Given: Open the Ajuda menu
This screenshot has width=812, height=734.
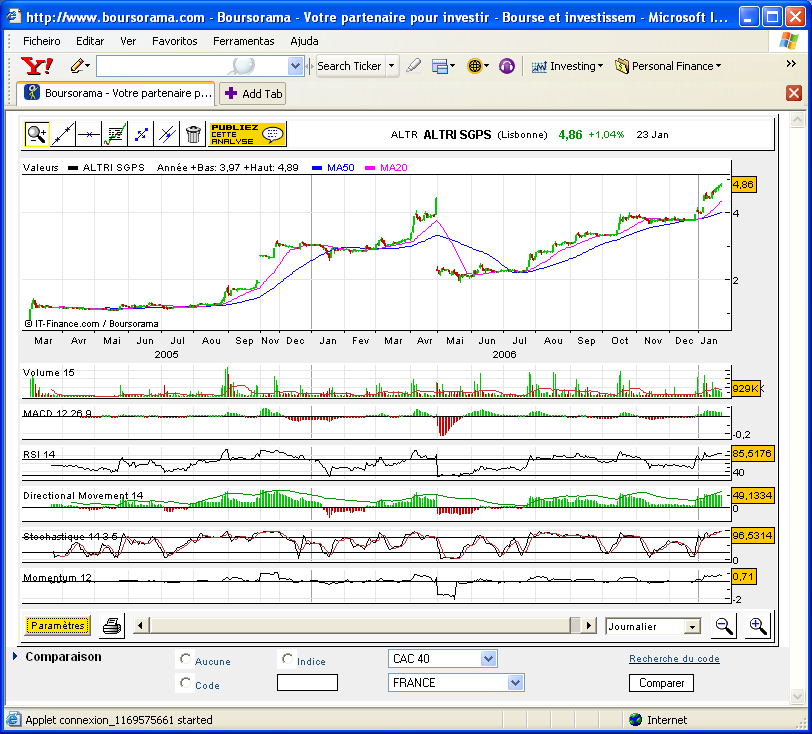Looking at the screenshot, I should [304, 41].
